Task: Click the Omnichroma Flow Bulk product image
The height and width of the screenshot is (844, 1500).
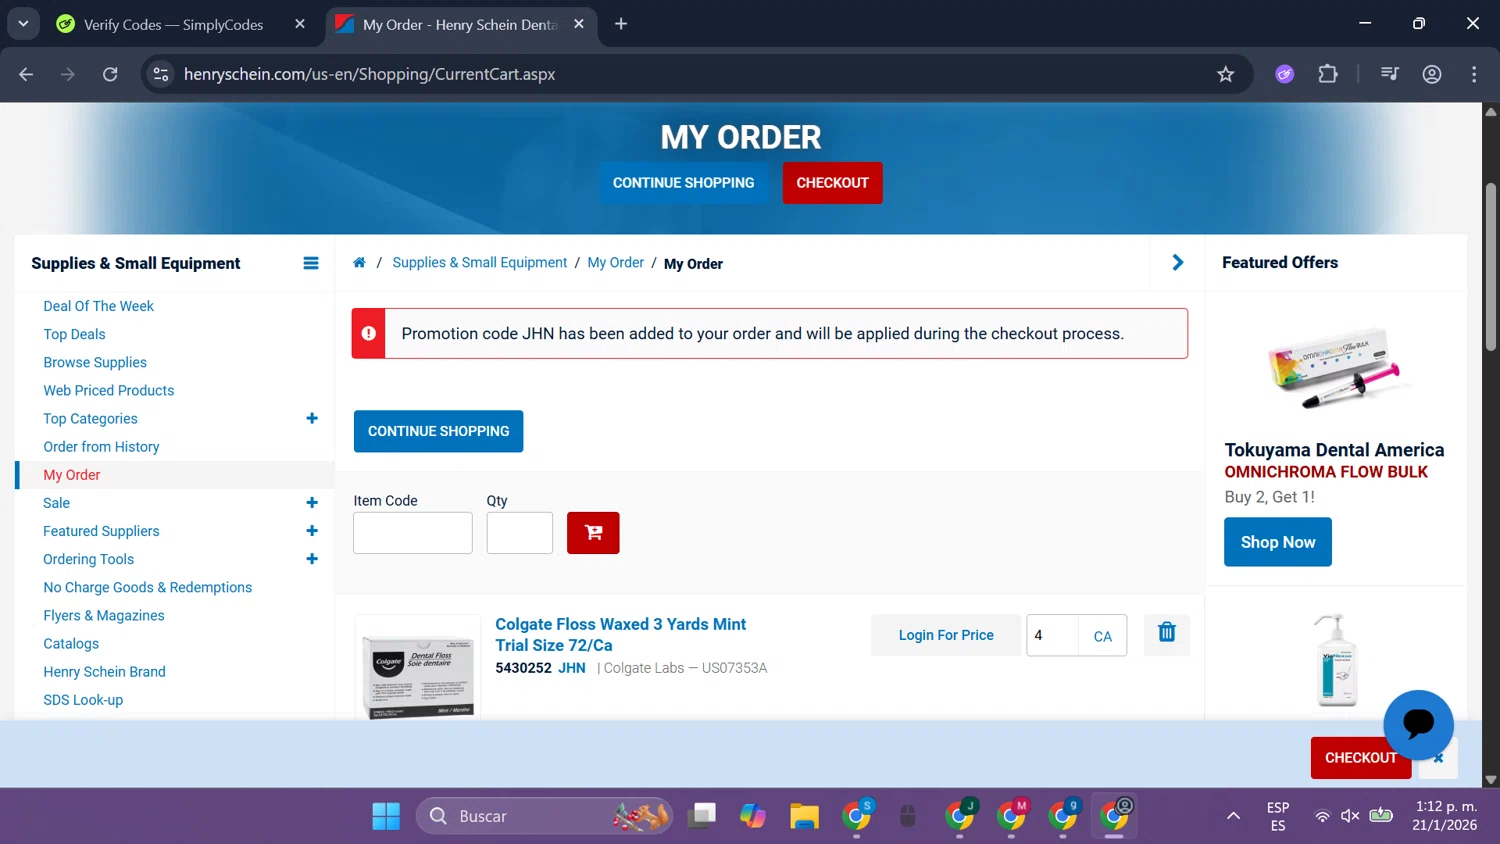Action: (1338, 366)
